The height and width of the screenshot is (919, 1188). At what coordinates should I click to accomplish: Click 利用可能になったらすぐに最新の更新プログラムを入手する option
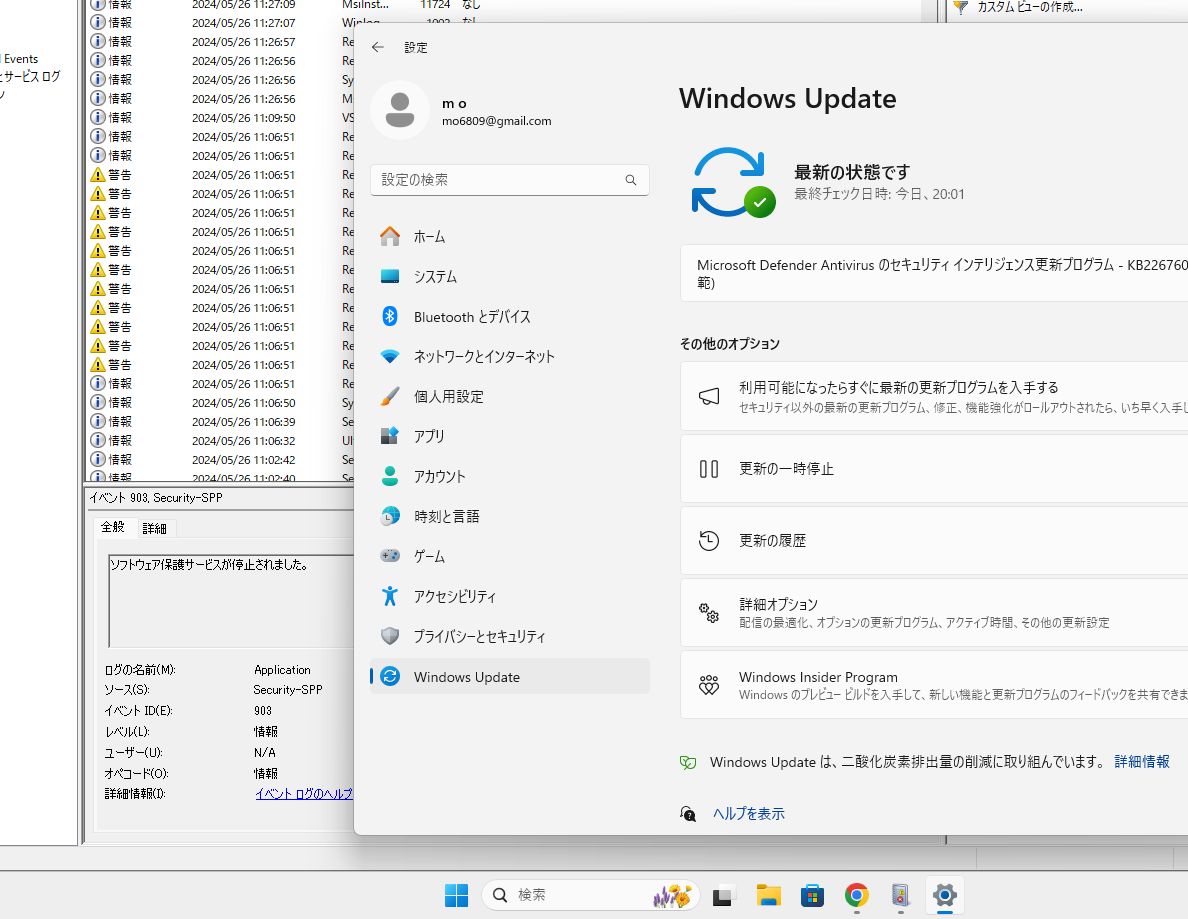pos(934,396)
